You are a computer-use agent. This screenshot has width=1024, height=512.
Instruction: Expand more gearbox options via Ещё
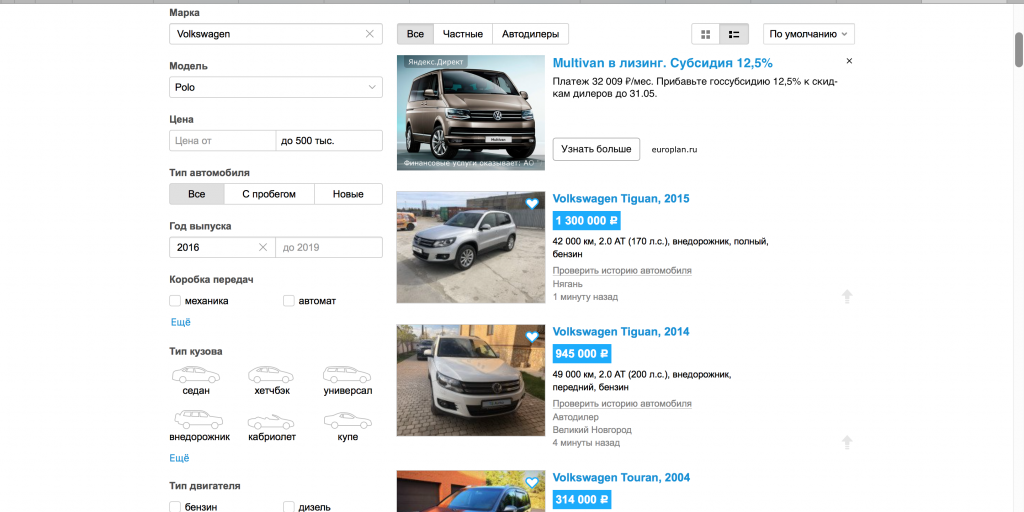(180, 322)
